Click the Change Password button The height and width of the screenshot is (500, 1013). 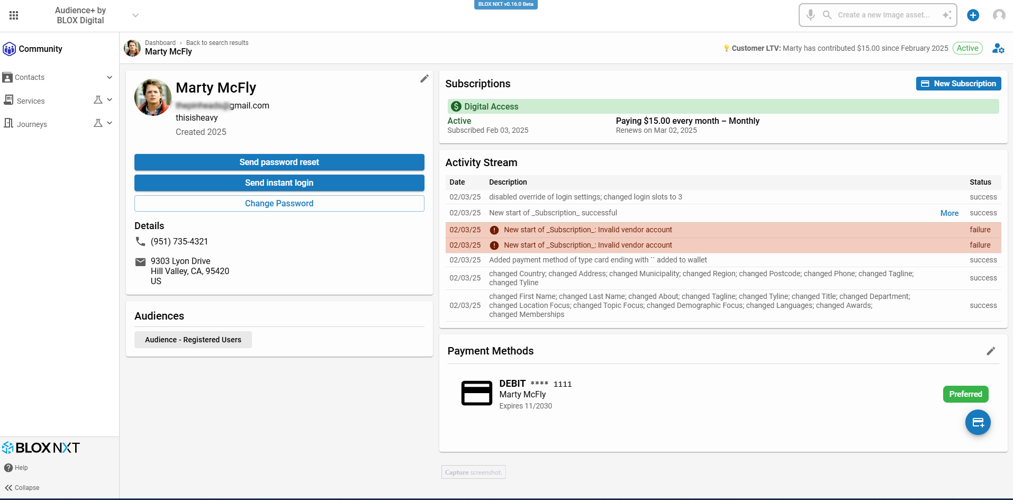[279, 203]
